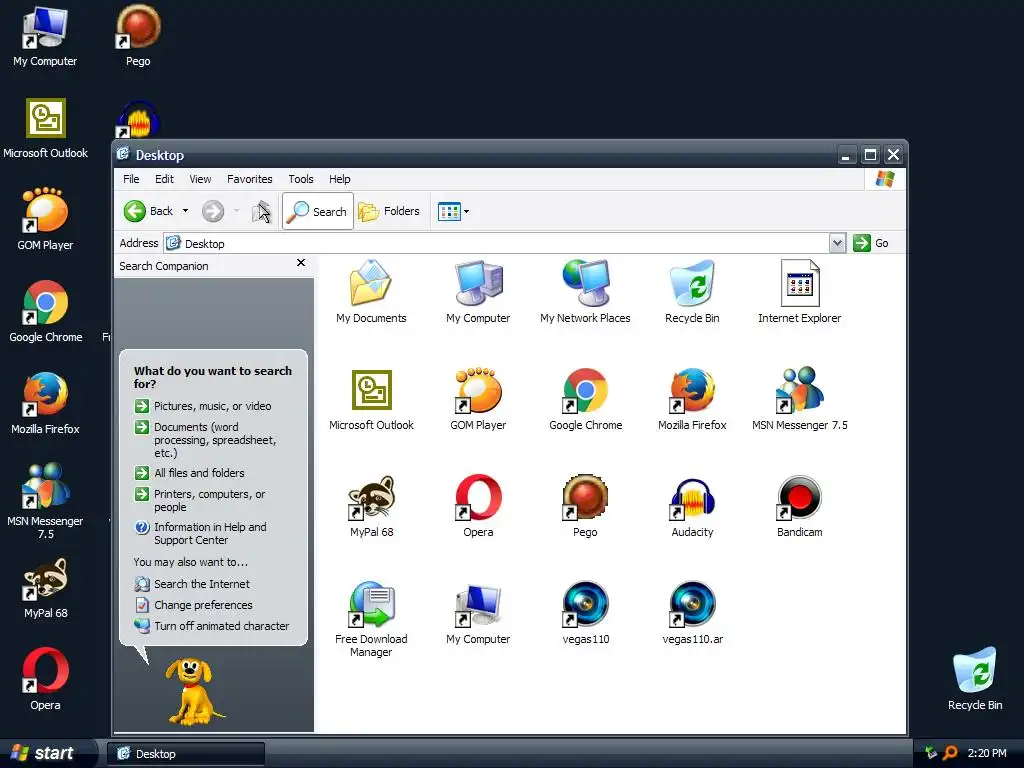1024x768 pixels.
Task: Click the Windows flag logo in window
Action: point(885,179)
